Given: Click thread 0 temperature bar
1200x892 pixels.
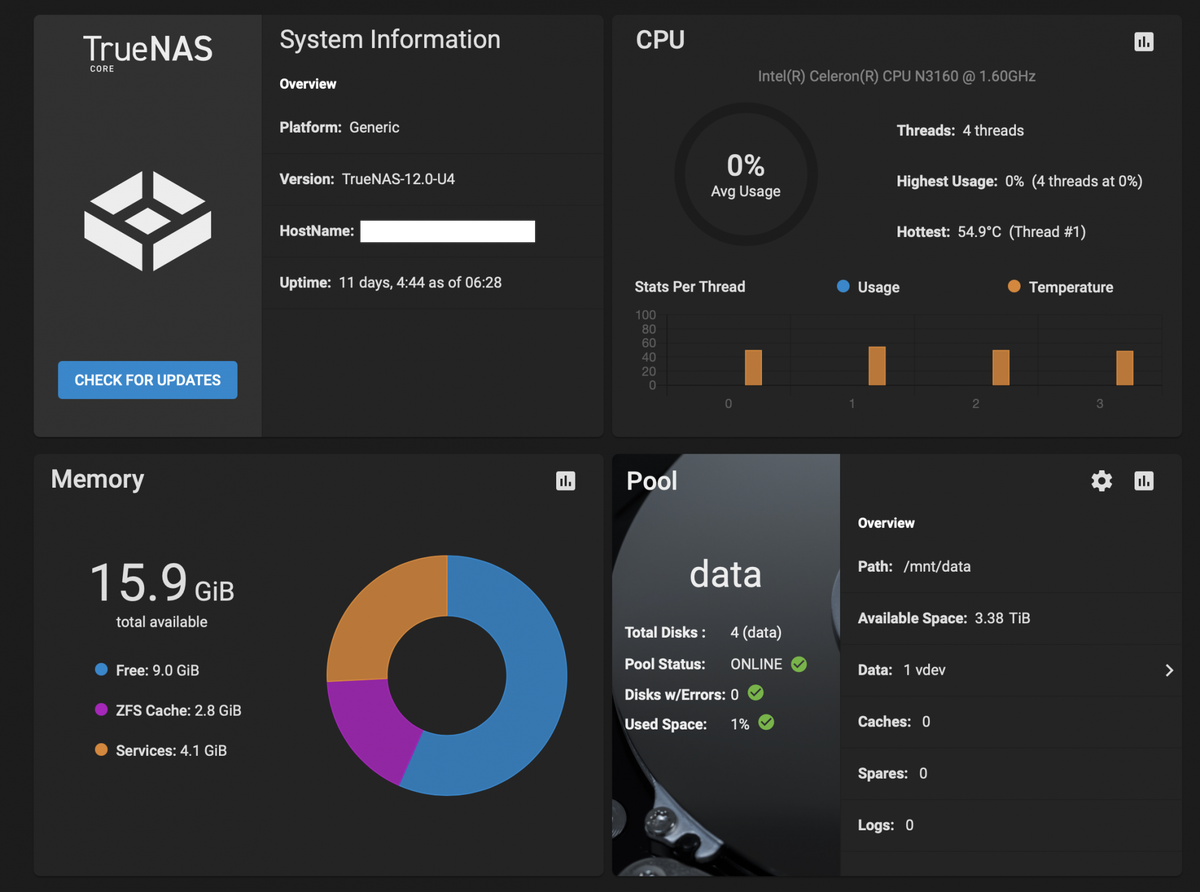Looking at the screenshot, I should pos(753,367).
